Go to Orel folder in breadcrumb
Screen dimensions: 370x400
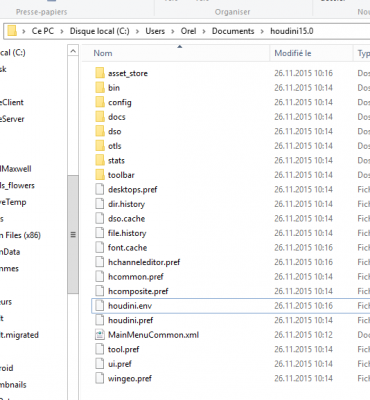188,31
